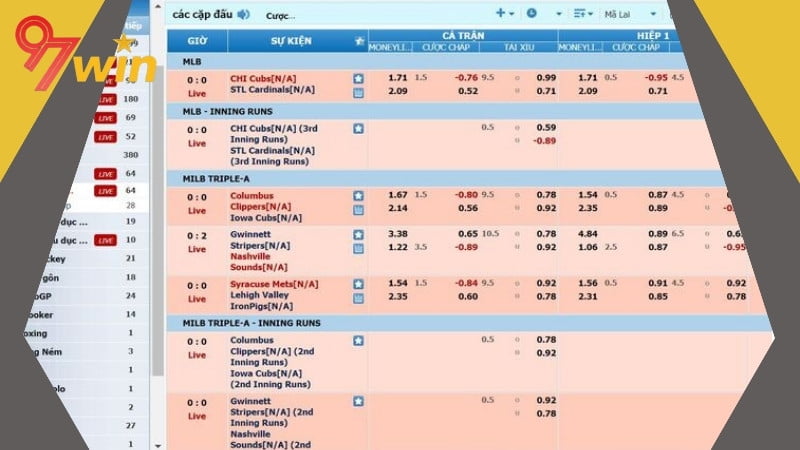Click the Columbus Clippers team name in MILB TRIPLE-A
Screen dimensions: 800x450
(x=260, y=201)
